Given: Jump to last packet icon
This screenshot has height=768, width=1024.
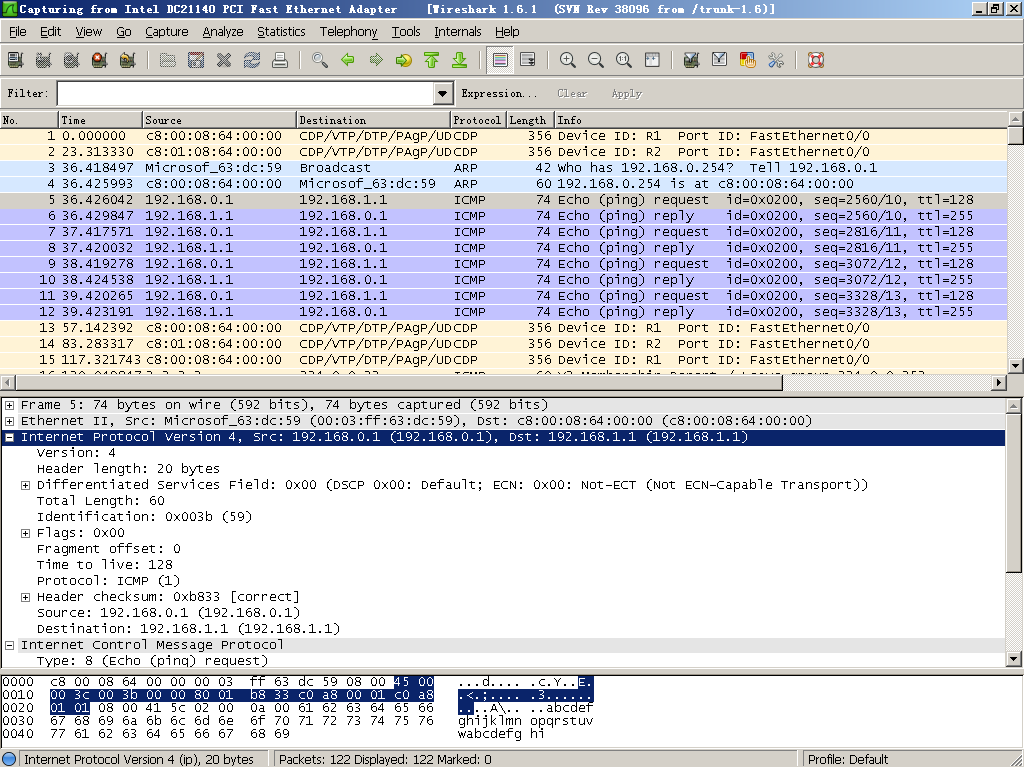Looking at the screenshot, I should 460,61.
